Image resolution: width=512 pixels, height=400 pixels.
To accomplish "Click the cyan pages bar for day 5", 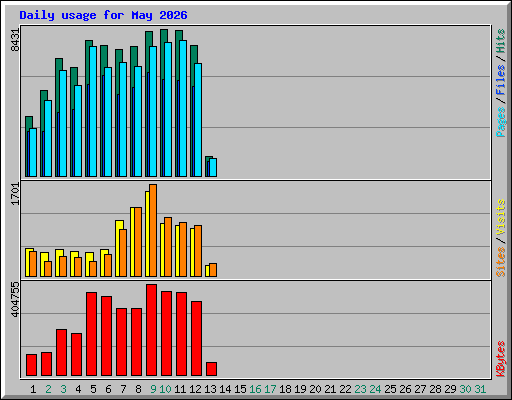I will point(93,111).
